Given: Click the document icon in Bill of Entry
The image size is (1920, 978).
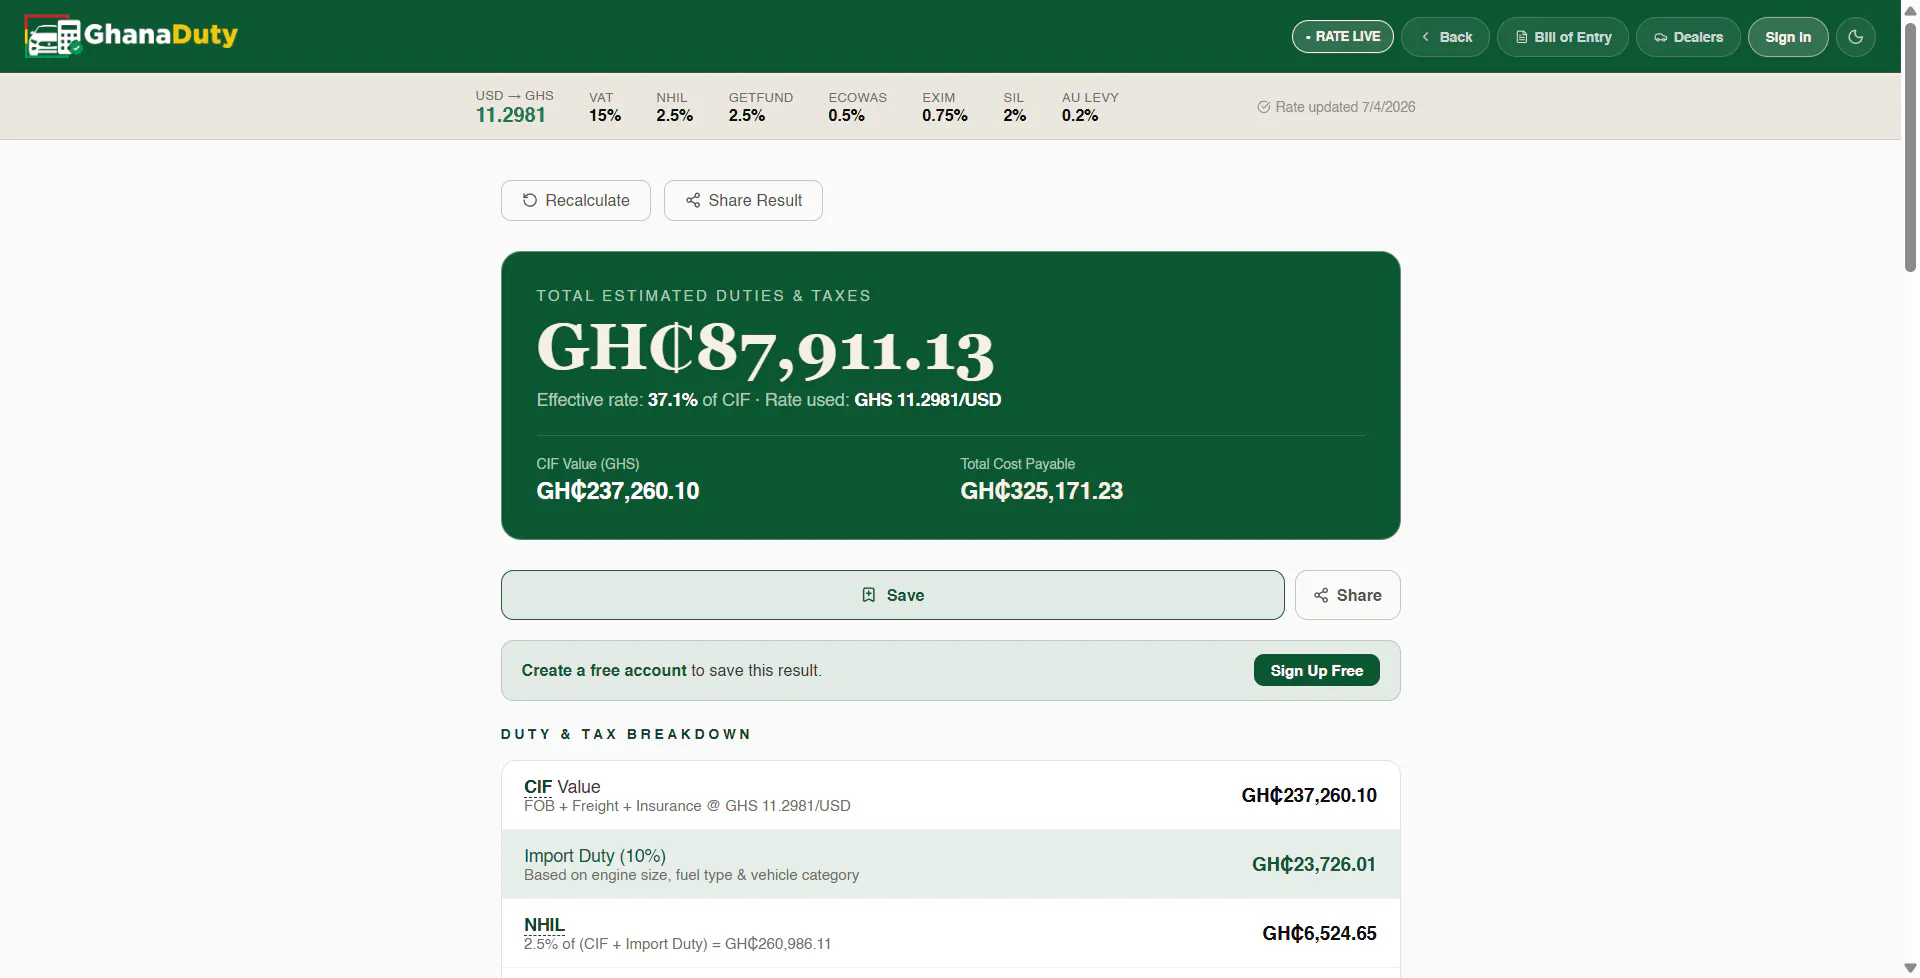Looking at the screenshot, I should (1522, 37).
